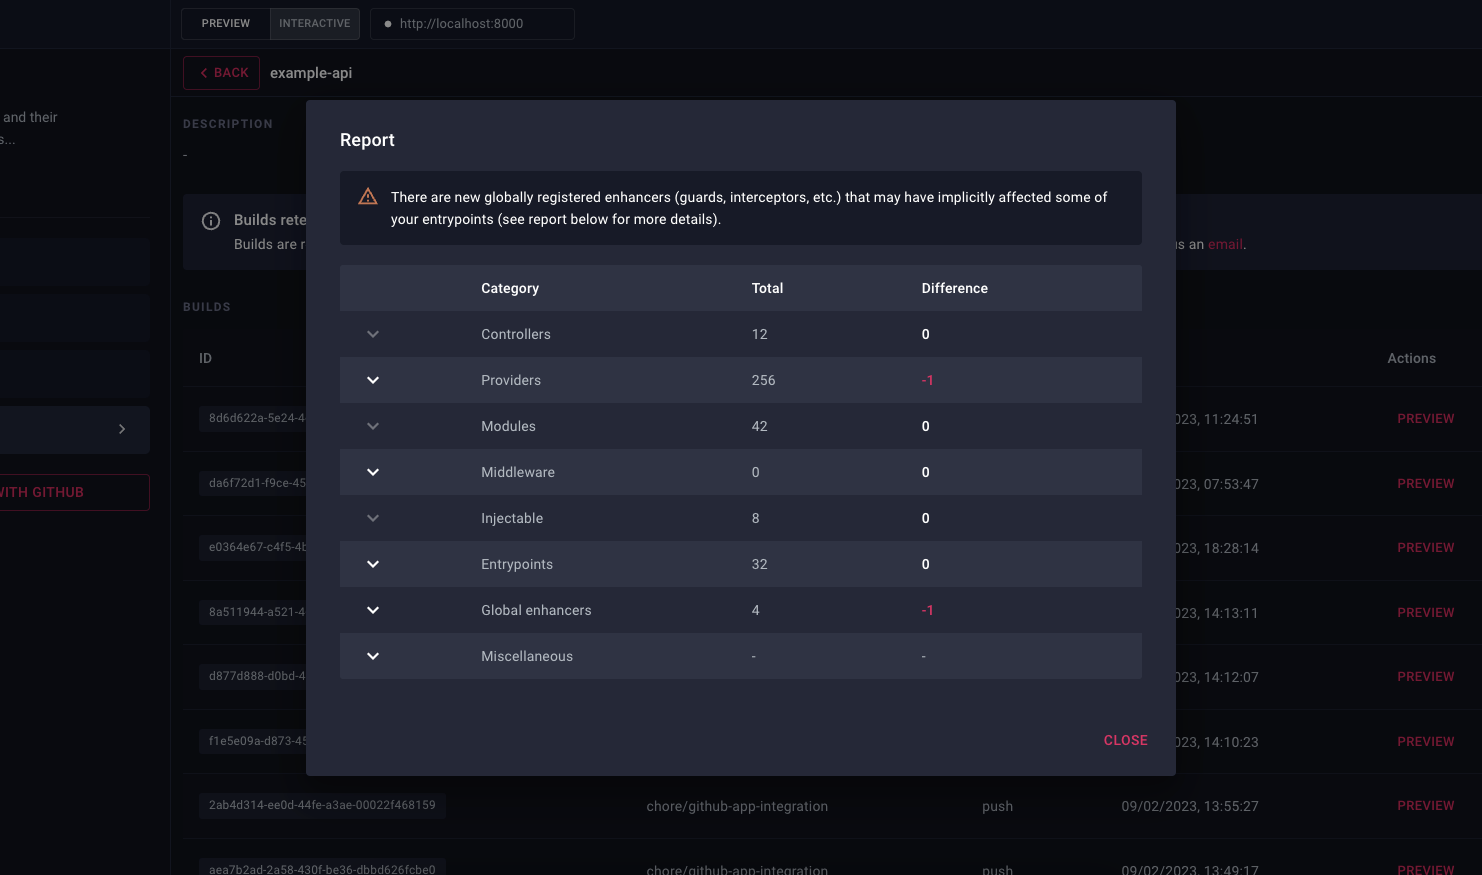Preview the 13:55:27 build

click(1425, 806)
